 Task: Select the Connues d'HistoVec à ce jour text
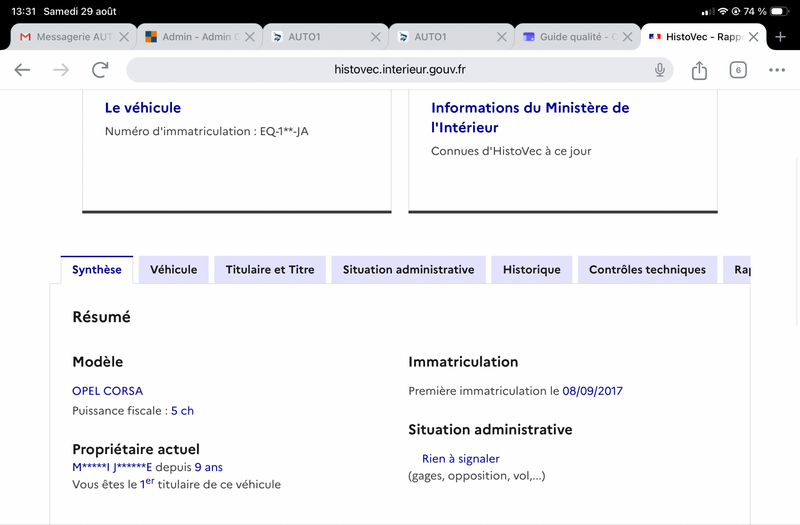click(x=511, y=151)
